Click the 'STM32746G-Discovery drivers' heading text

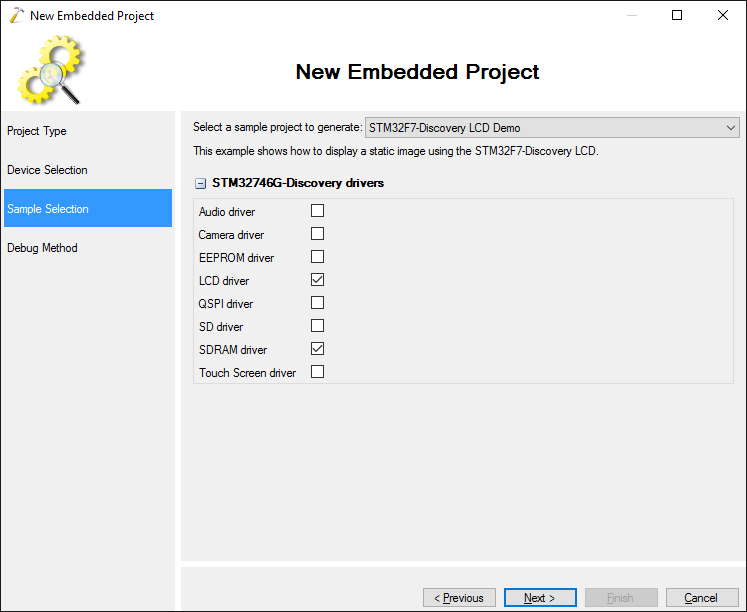298,183
